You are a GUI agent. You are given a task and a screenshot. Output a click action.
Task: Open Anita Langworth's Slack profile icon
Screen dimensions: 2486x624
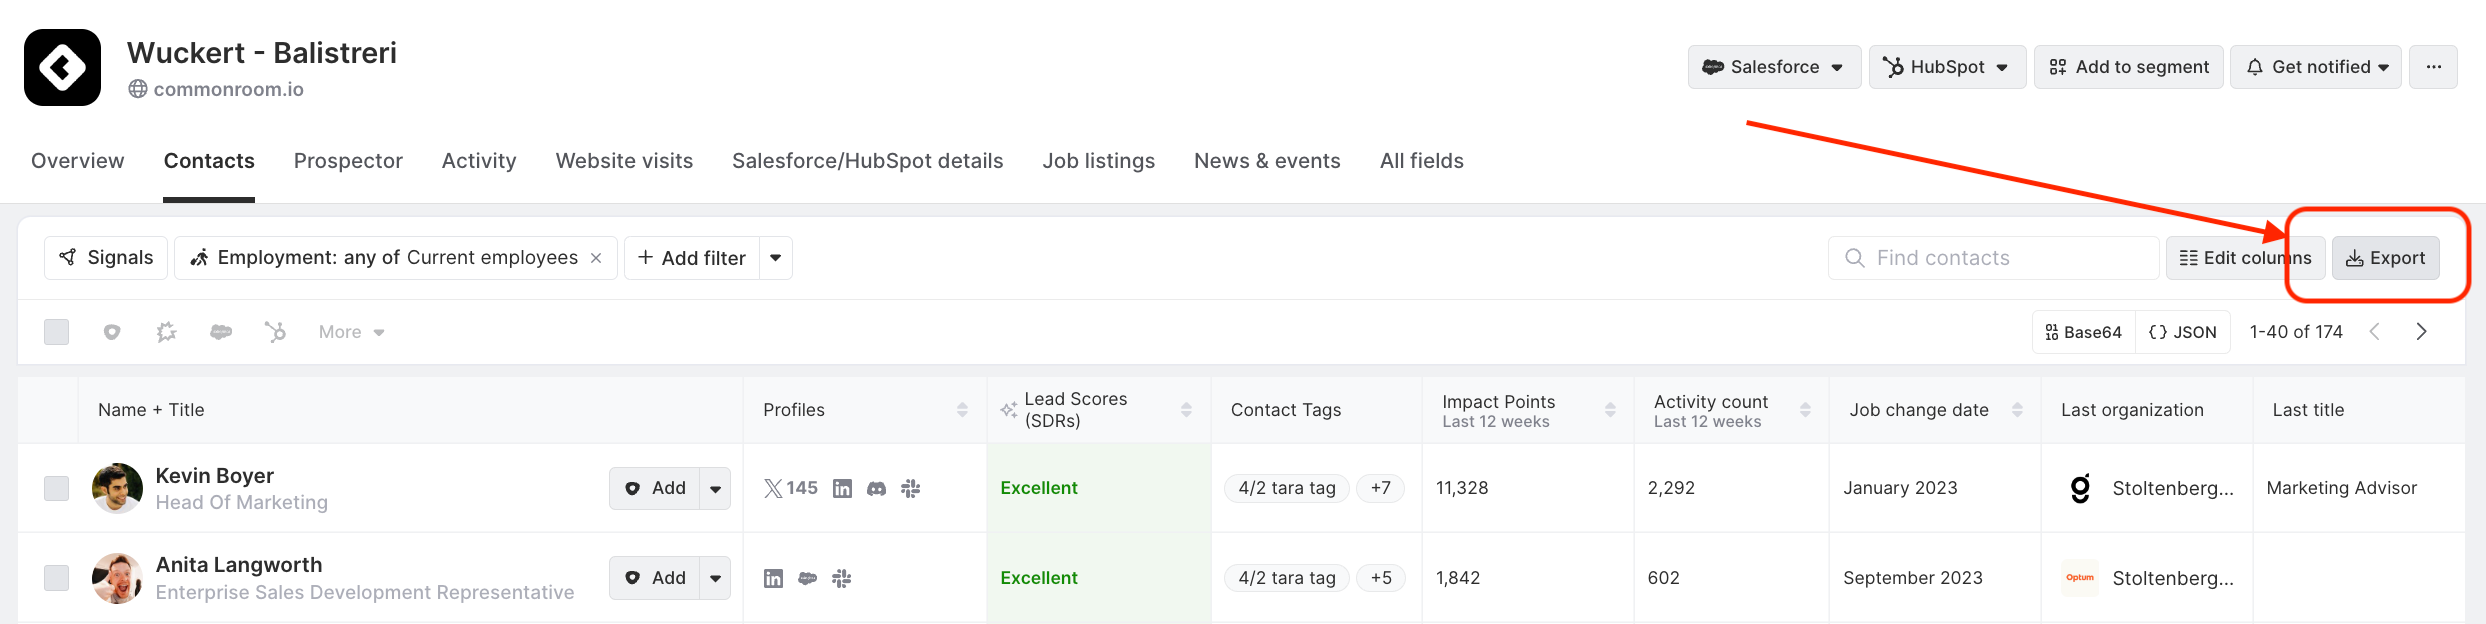842,578
